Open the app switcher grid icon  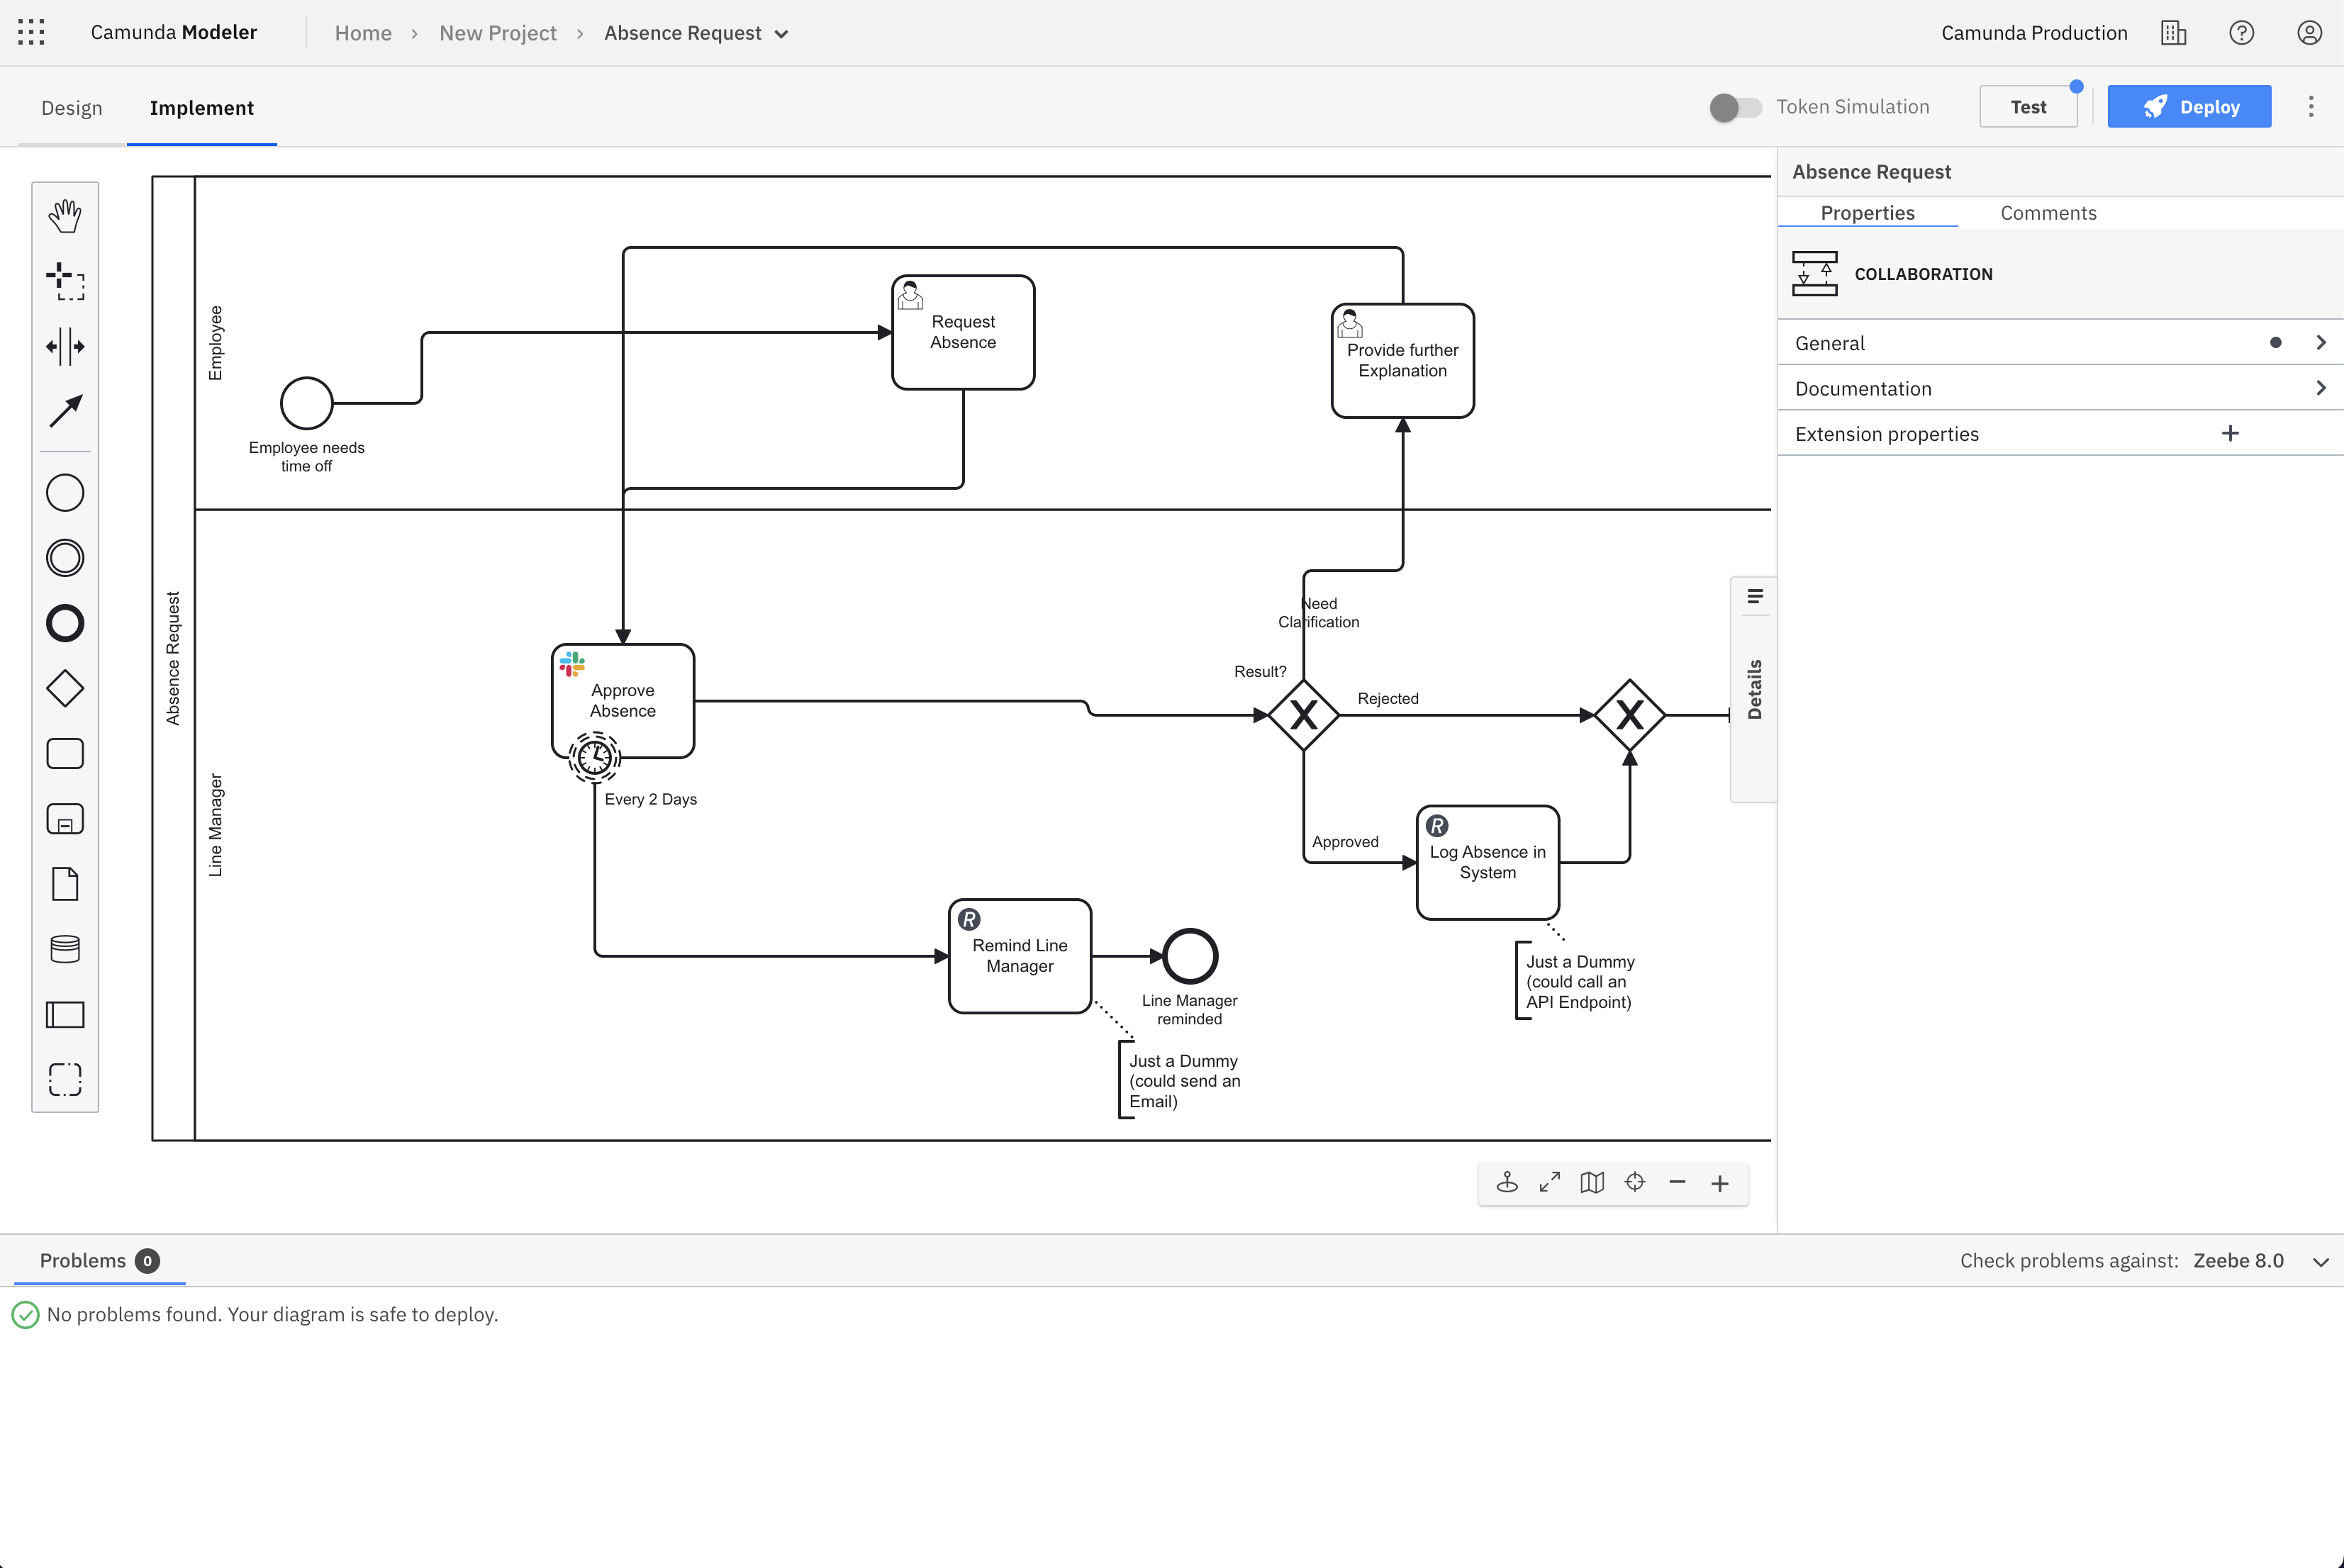(x=31, y=32)
